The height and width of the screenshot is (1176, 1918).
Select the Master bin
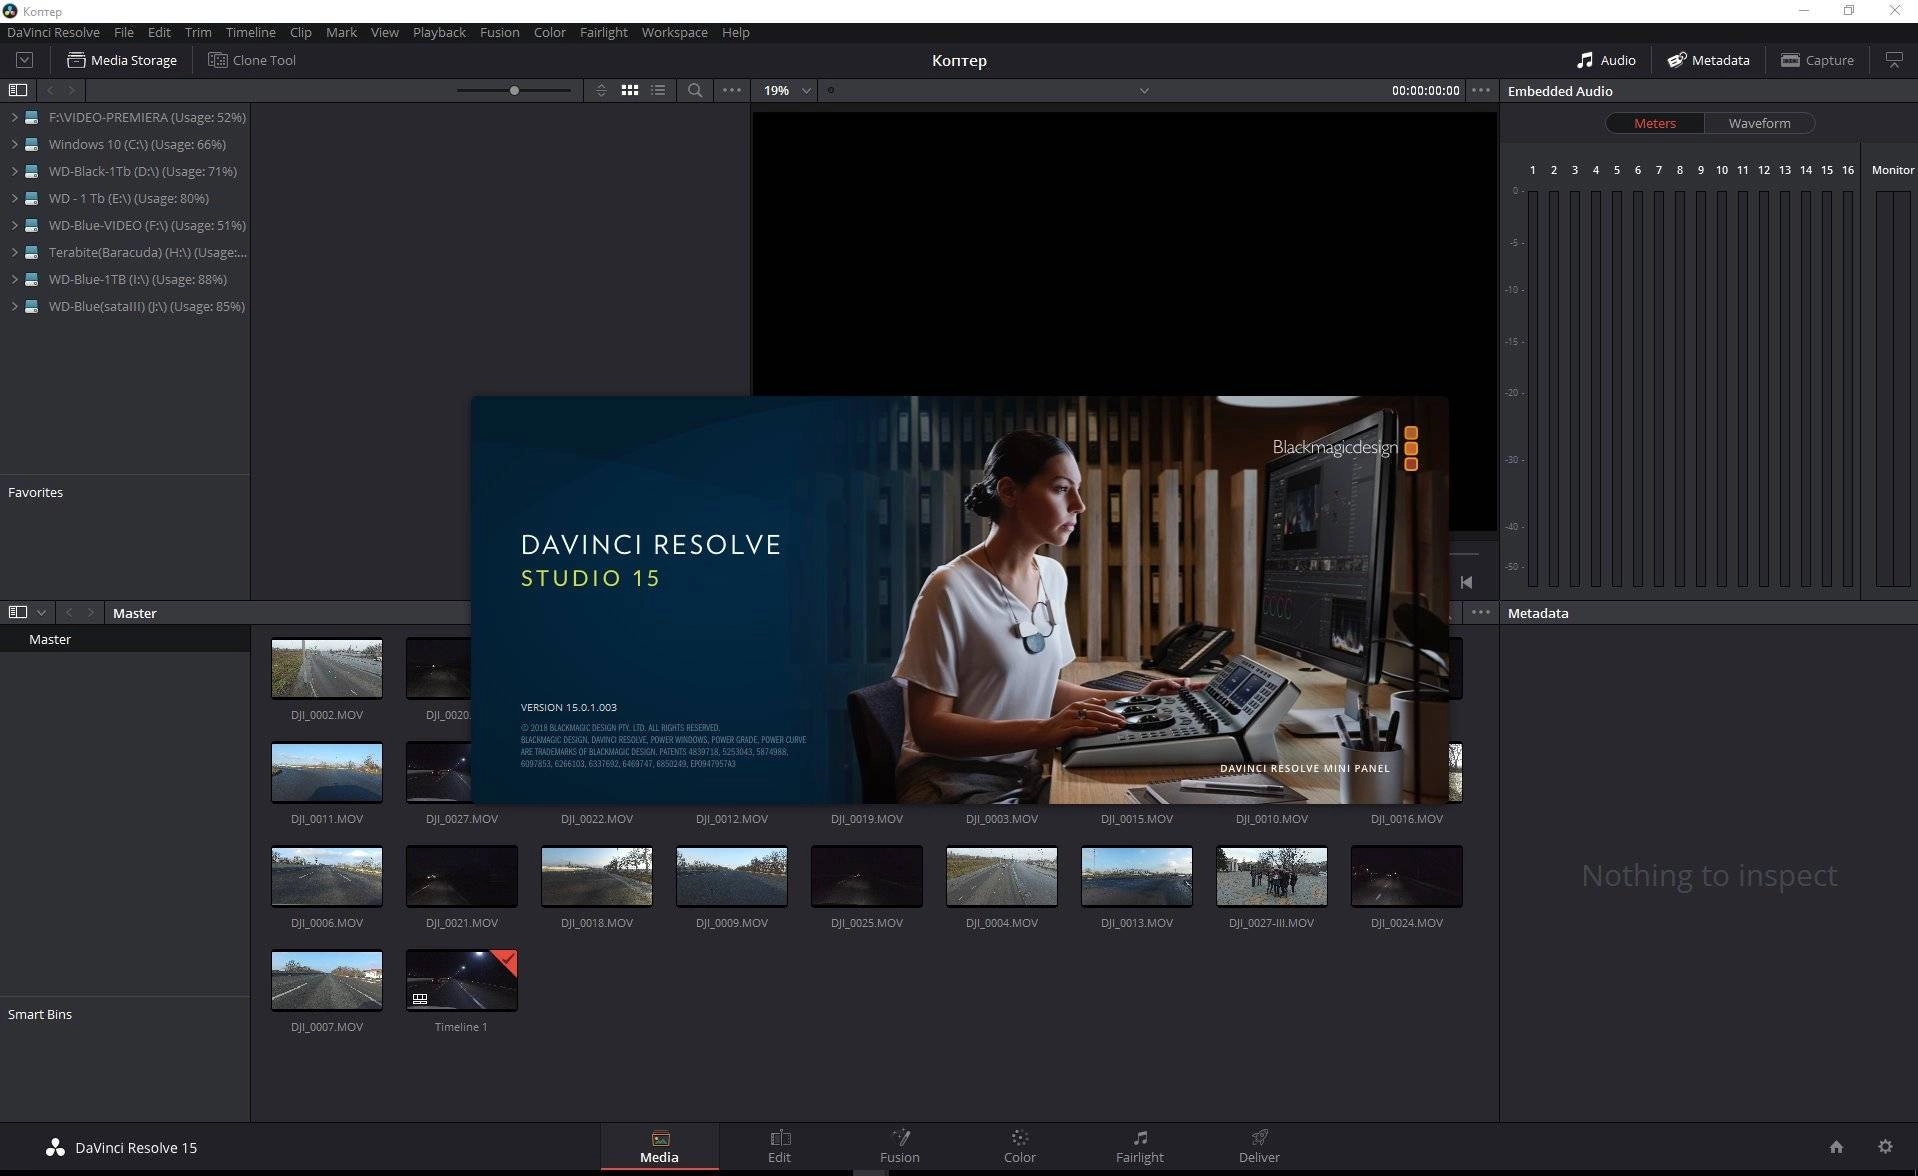tap(125, 639)
